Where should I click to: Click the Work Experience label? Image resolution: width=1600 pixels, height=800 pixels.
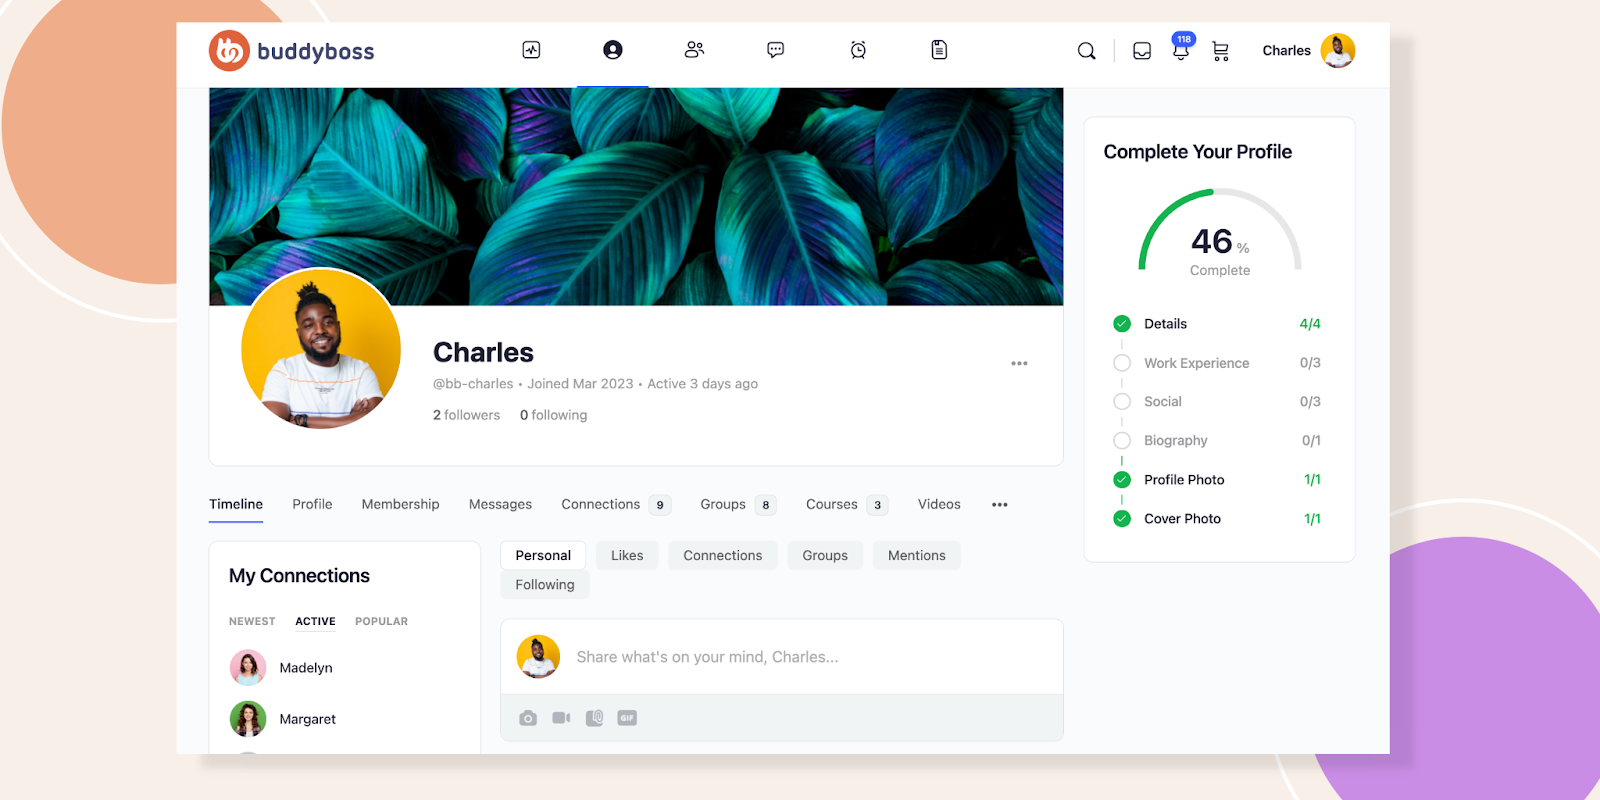1197,363
